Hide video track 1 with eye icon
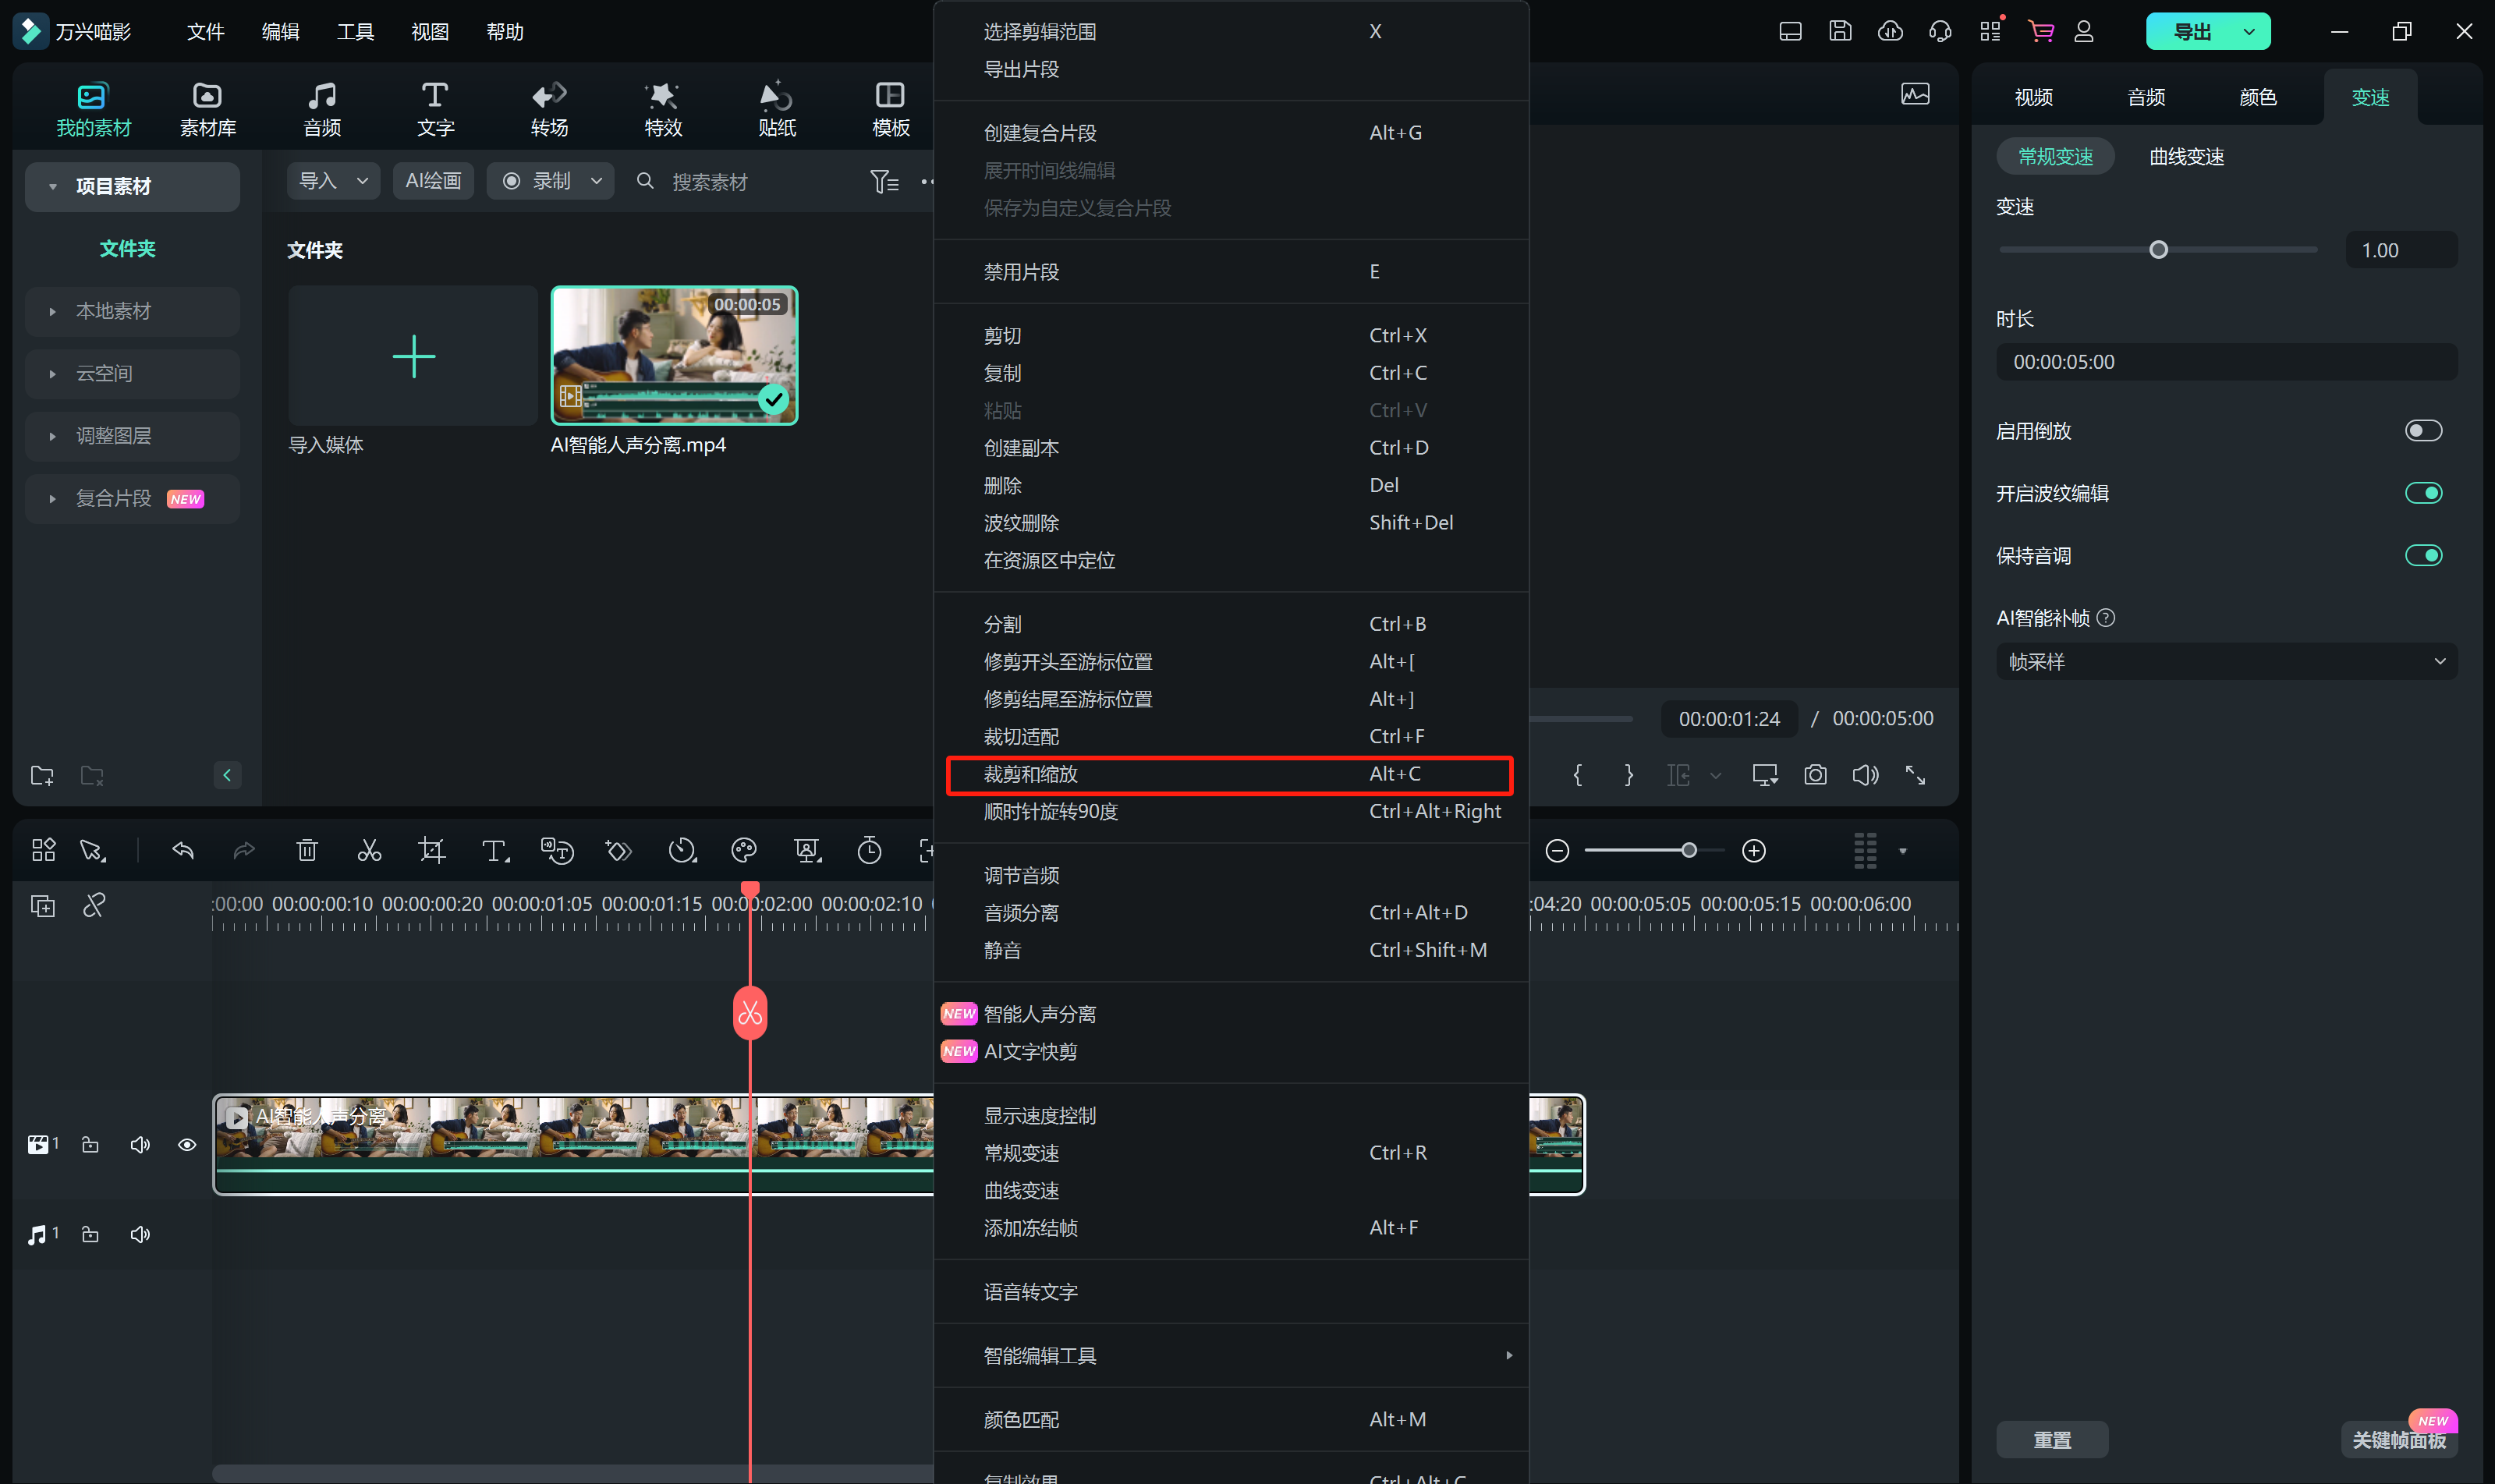The height and width of the screenshot is (1484, 2495). pos(187,1145)
